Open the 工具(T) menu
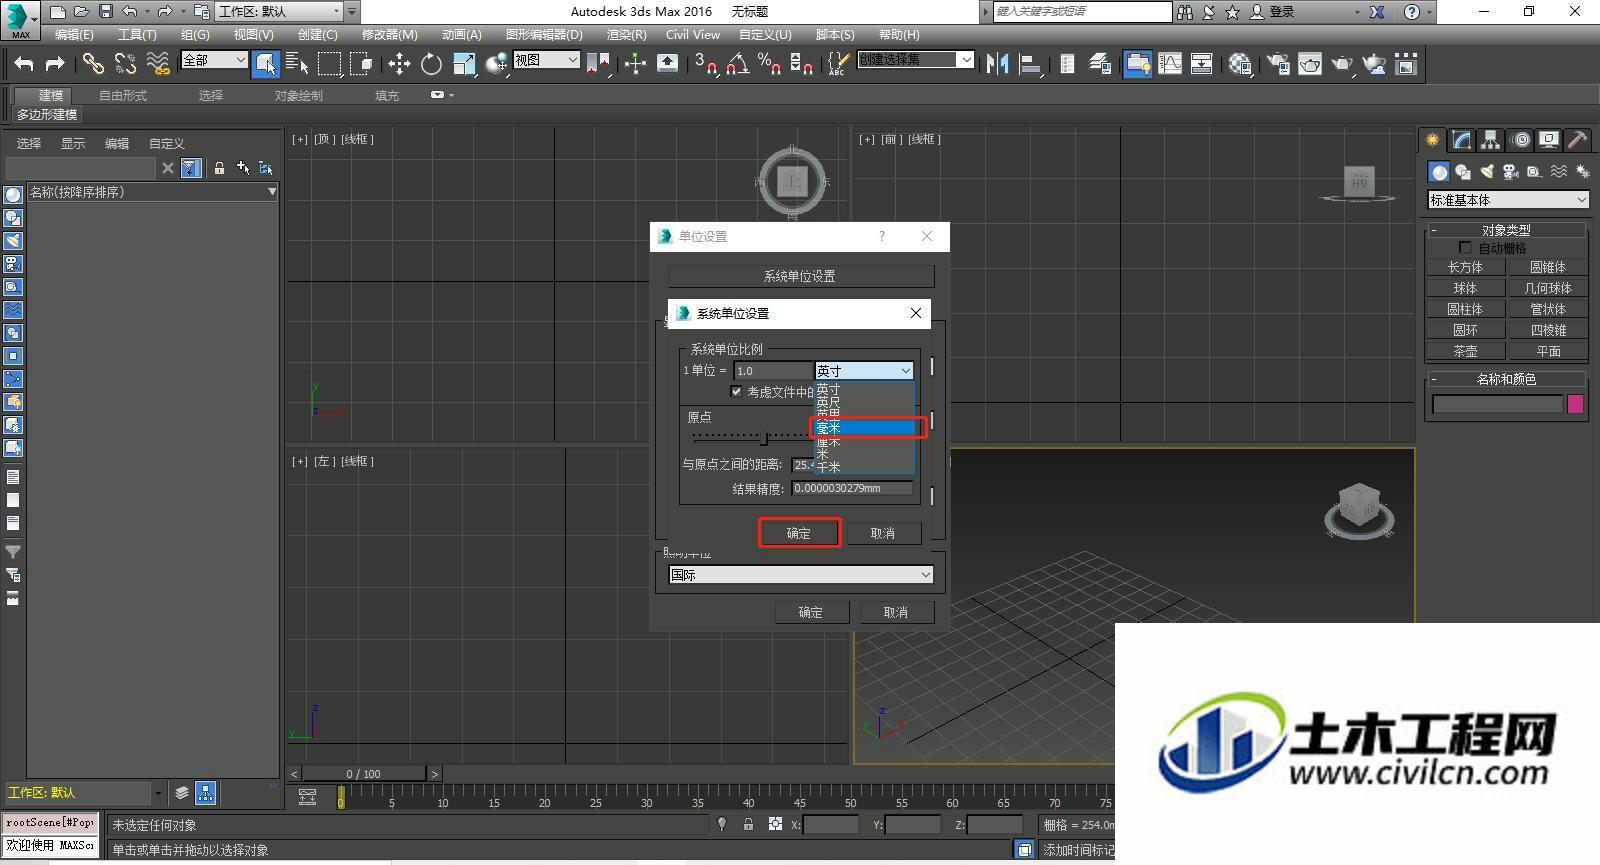This screenshot has height=865, width=1600. (137, 34)
